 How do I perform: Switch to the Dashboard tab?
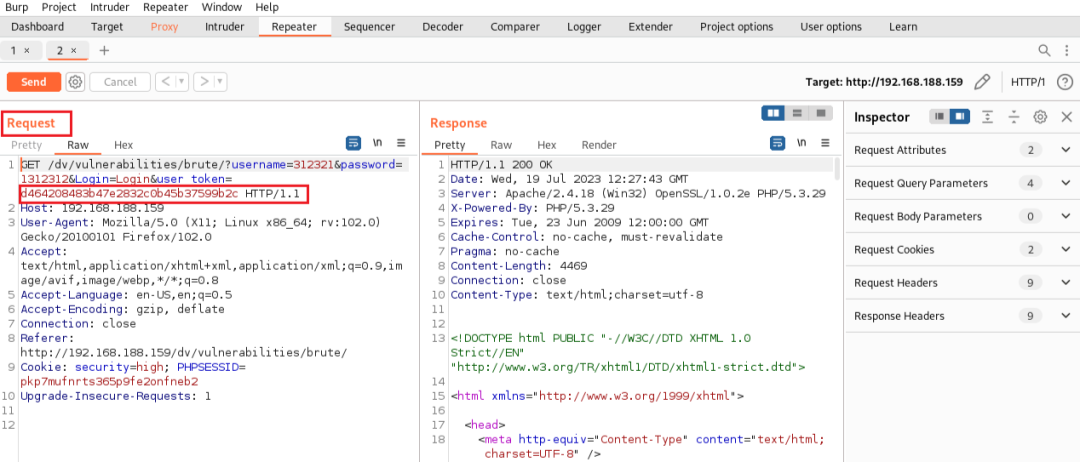tap(38, 27)
